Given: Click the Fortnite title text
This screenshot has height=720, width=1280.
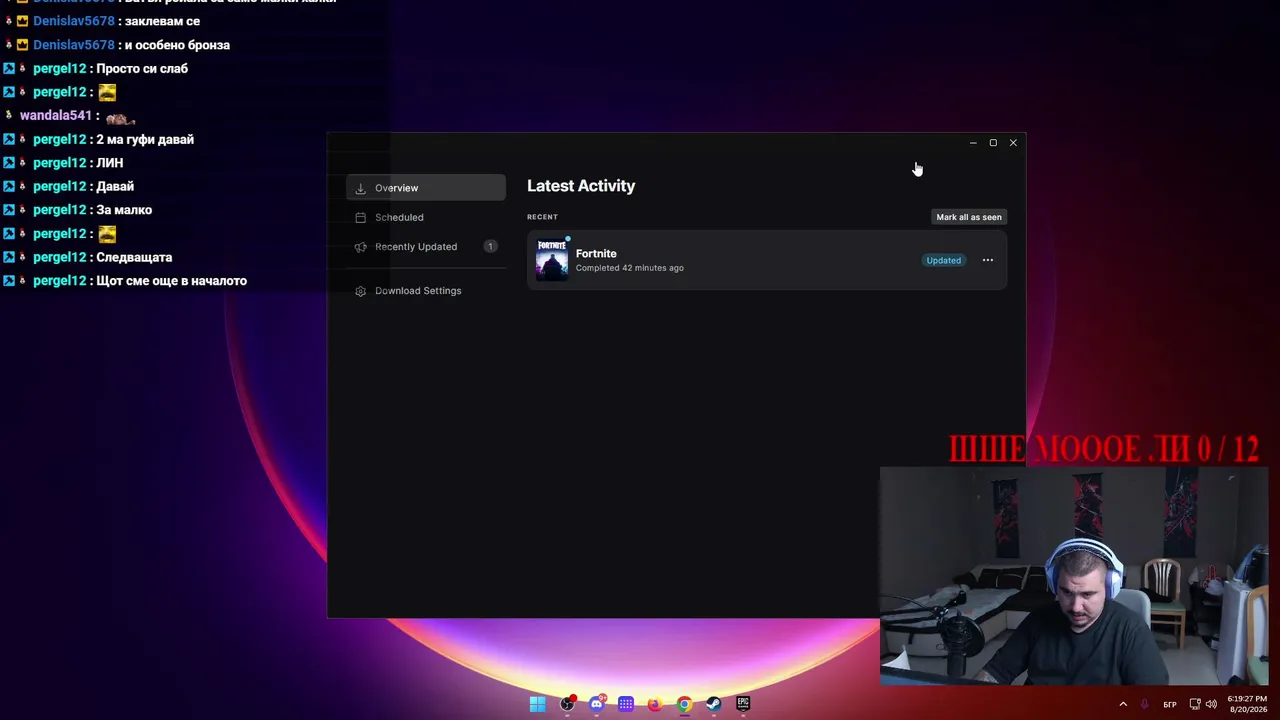Looking at the screenshot, I should point(596,253).
